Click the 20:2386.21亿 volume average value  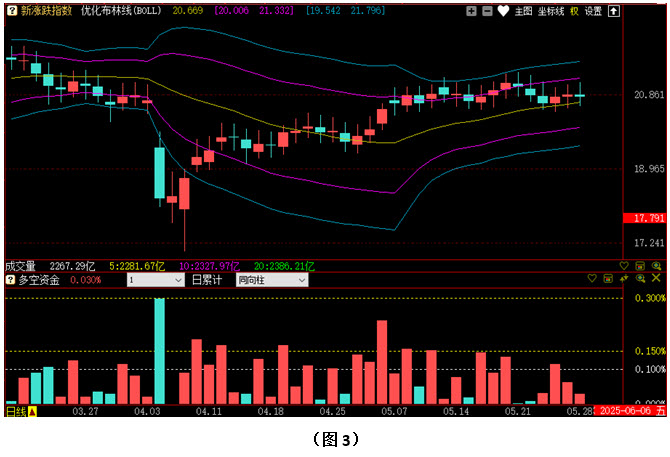[x=284, y=266]
